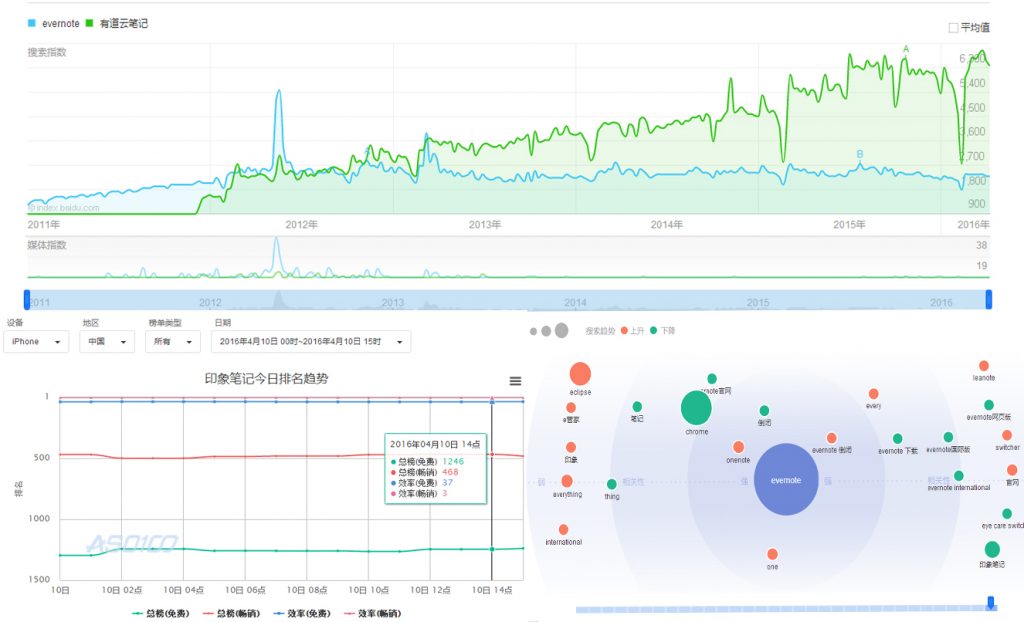
Task: Click marker B on the blue line
Action: (x=859, y=153)
